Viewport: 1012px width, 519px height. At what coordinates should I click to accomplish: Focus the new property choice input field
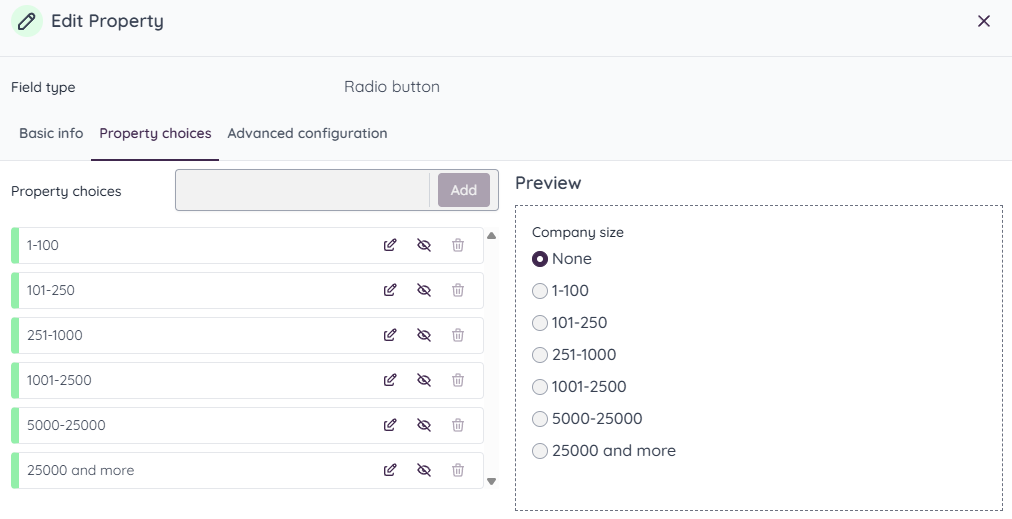pyautogui.click(x=303, y=190)
